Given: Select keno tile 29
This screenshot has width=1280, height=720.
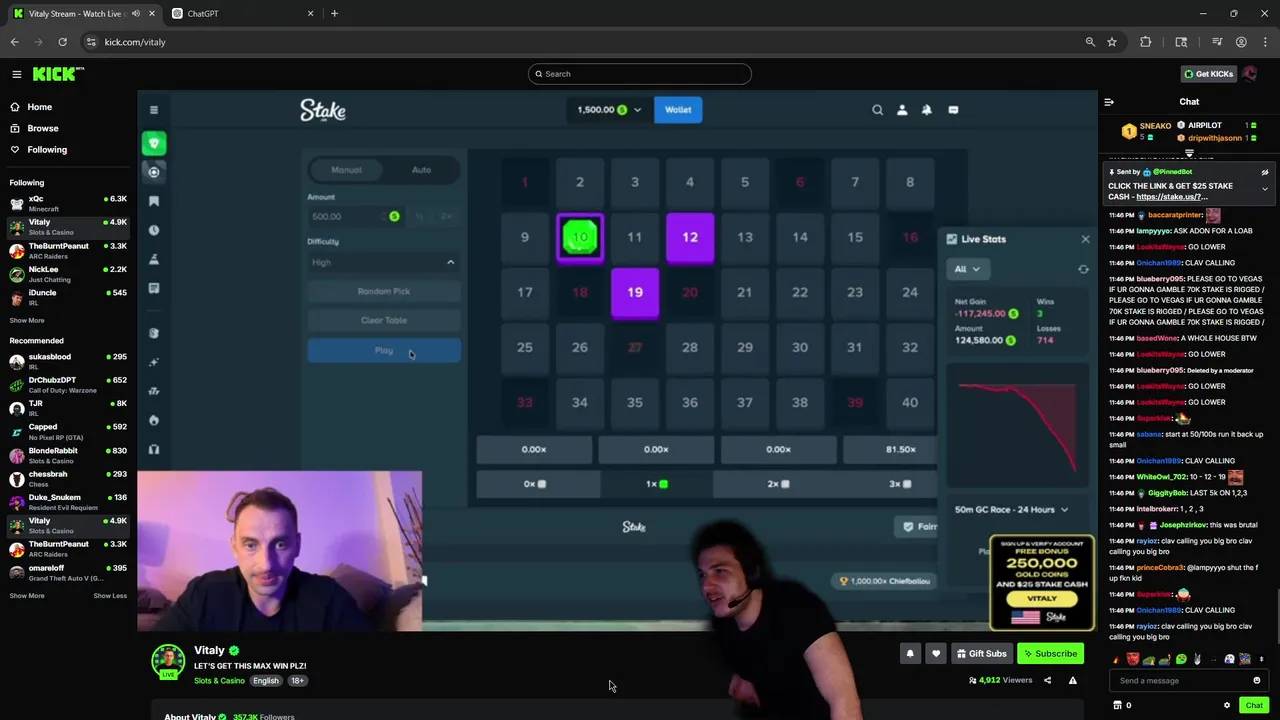Looking at the screenshot, I should tap(745, 348).
